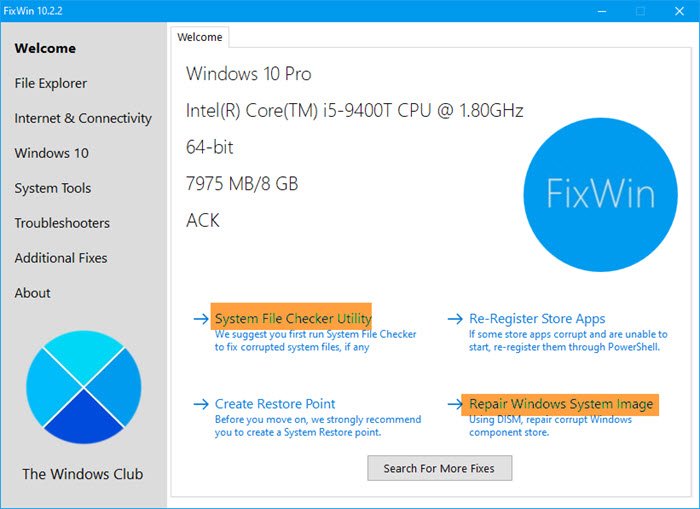Run the System File Checker Utility link
The height and width of the screenshot is (509, 700).
tap(293, 319)
